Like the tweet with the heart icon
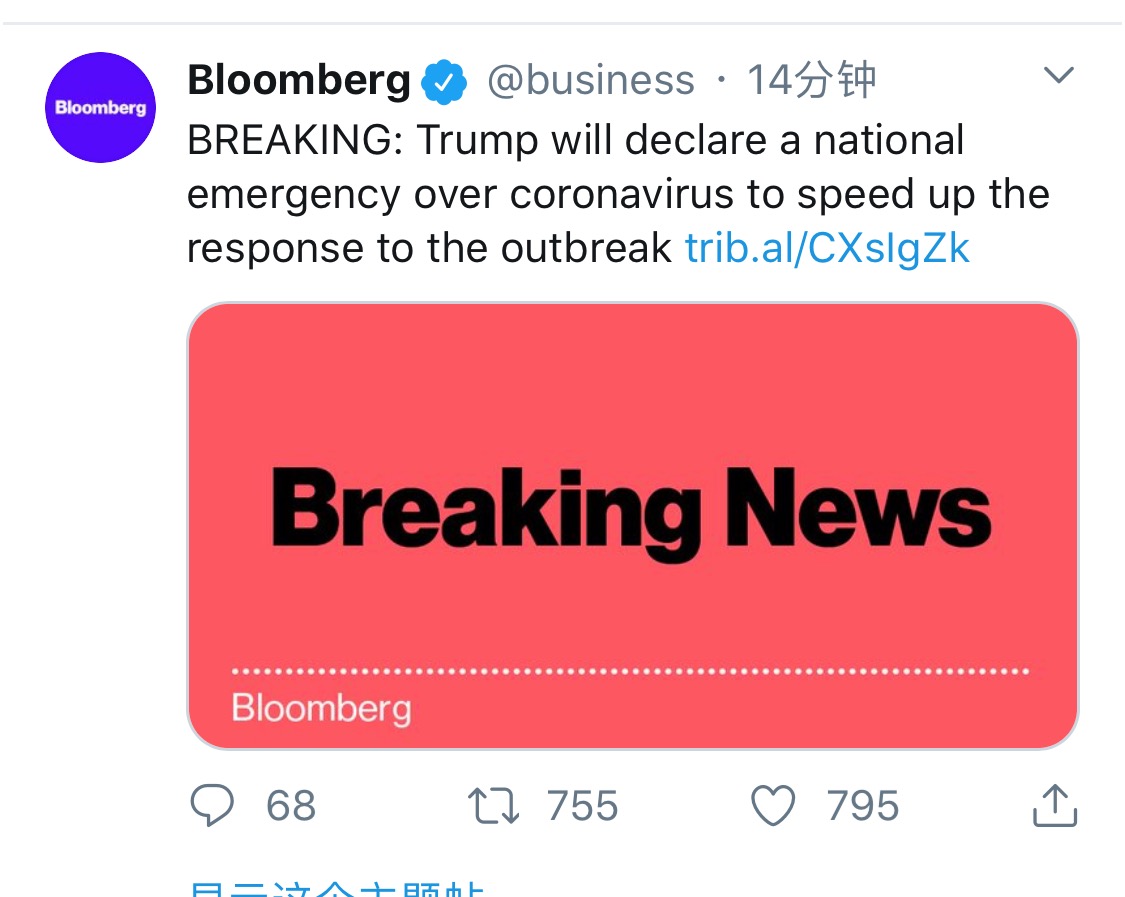Screen dimensions: 1125x897 point(773,806)
